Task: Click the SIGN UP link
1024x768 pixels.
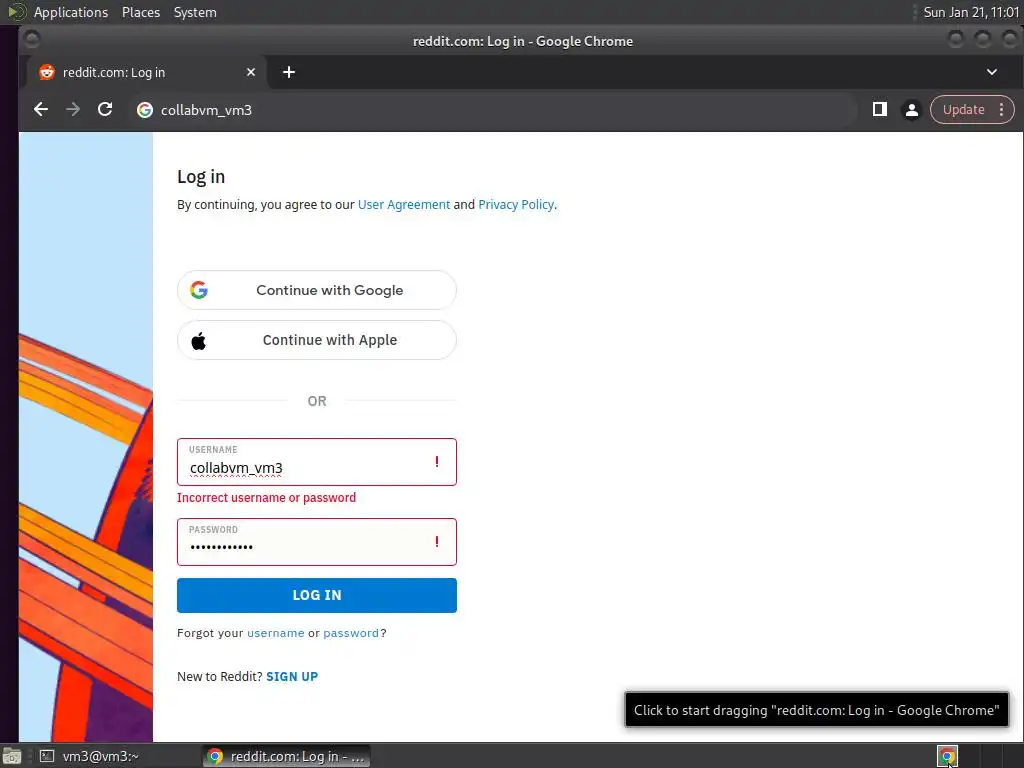Action: [x=292, y=677]
